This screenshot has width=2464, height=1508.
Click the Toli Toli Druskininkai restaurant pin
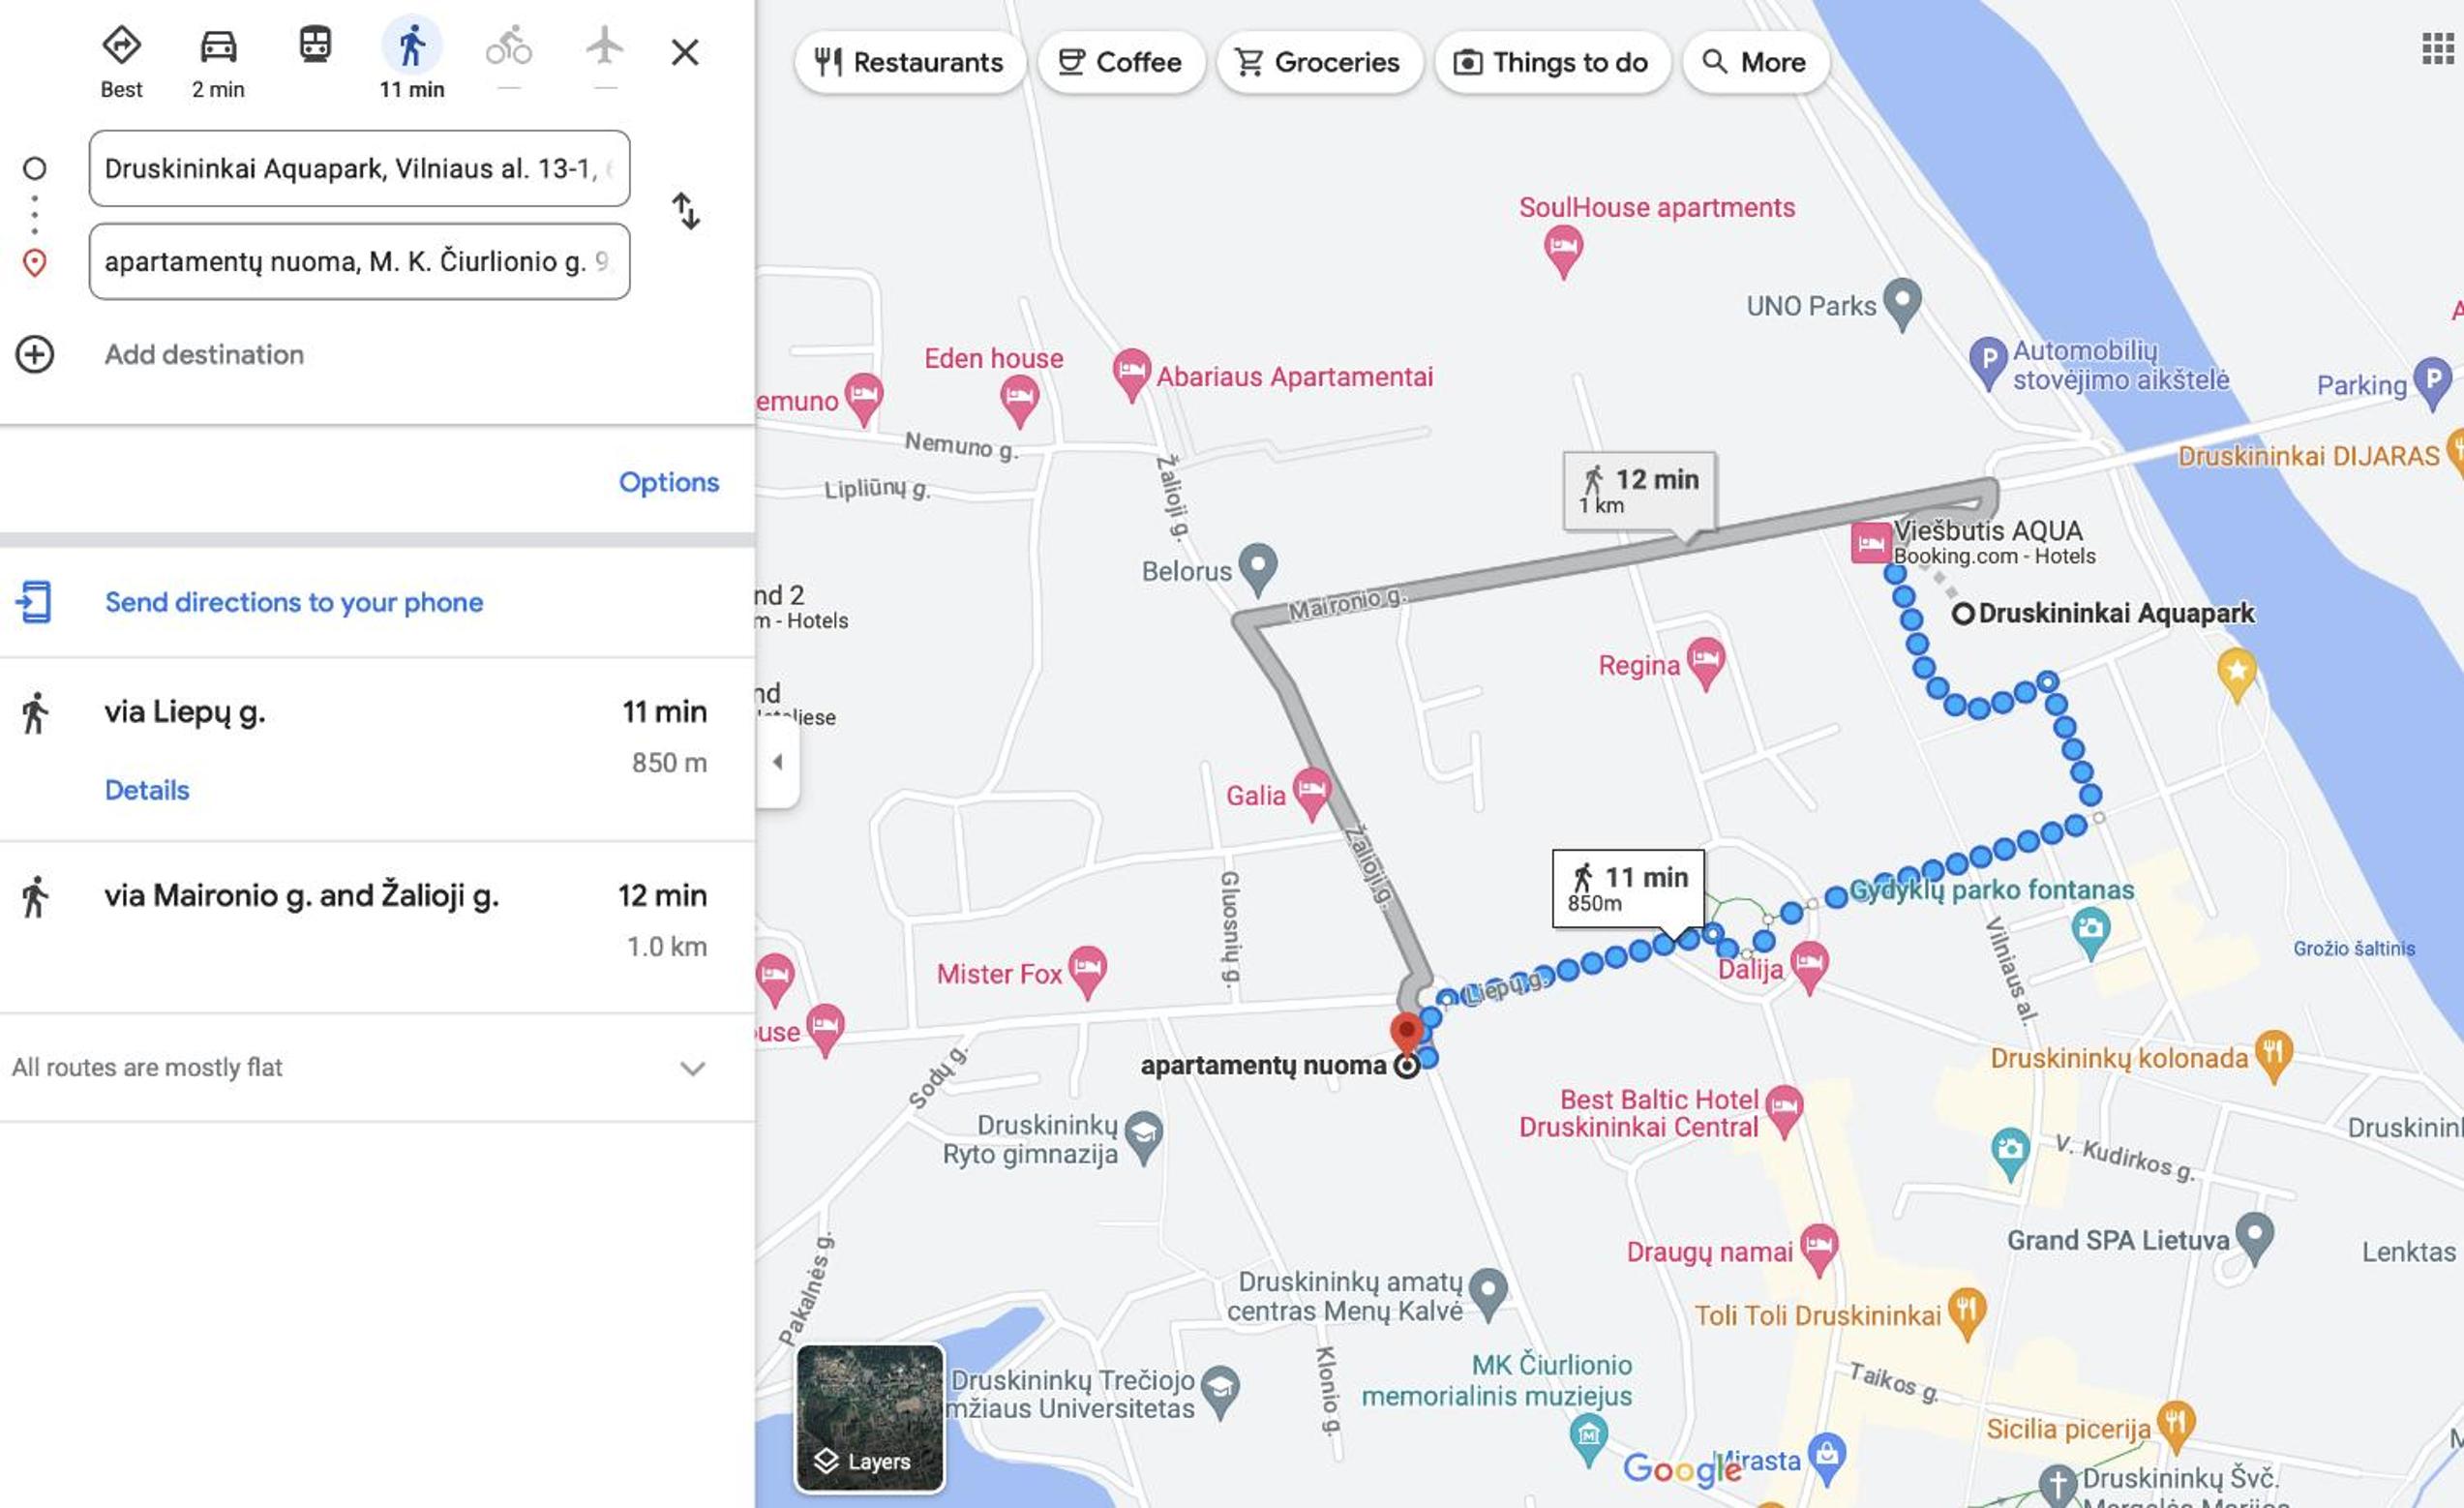[1967, 1312]
